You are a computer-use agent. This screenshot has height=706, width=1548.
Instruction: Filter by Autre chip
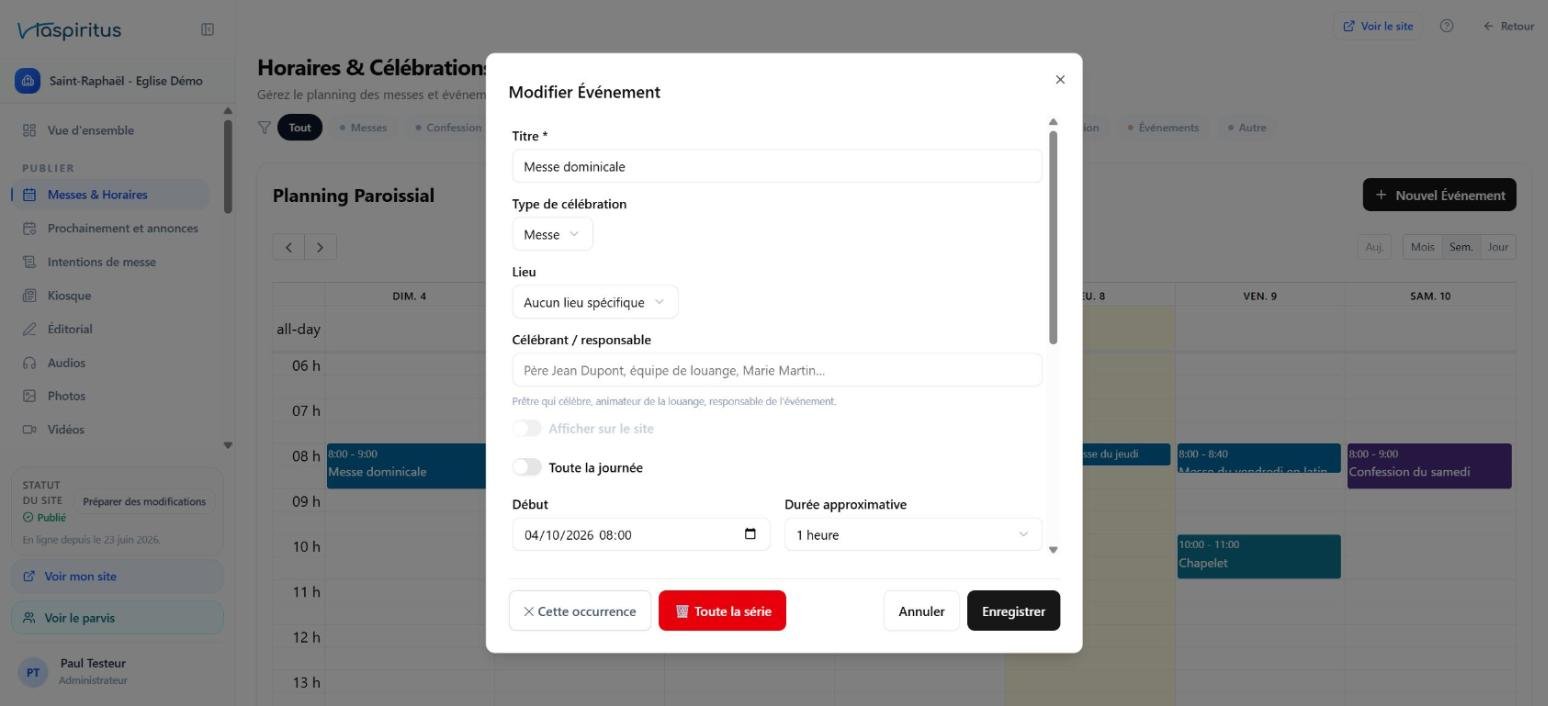point(1247,128)
